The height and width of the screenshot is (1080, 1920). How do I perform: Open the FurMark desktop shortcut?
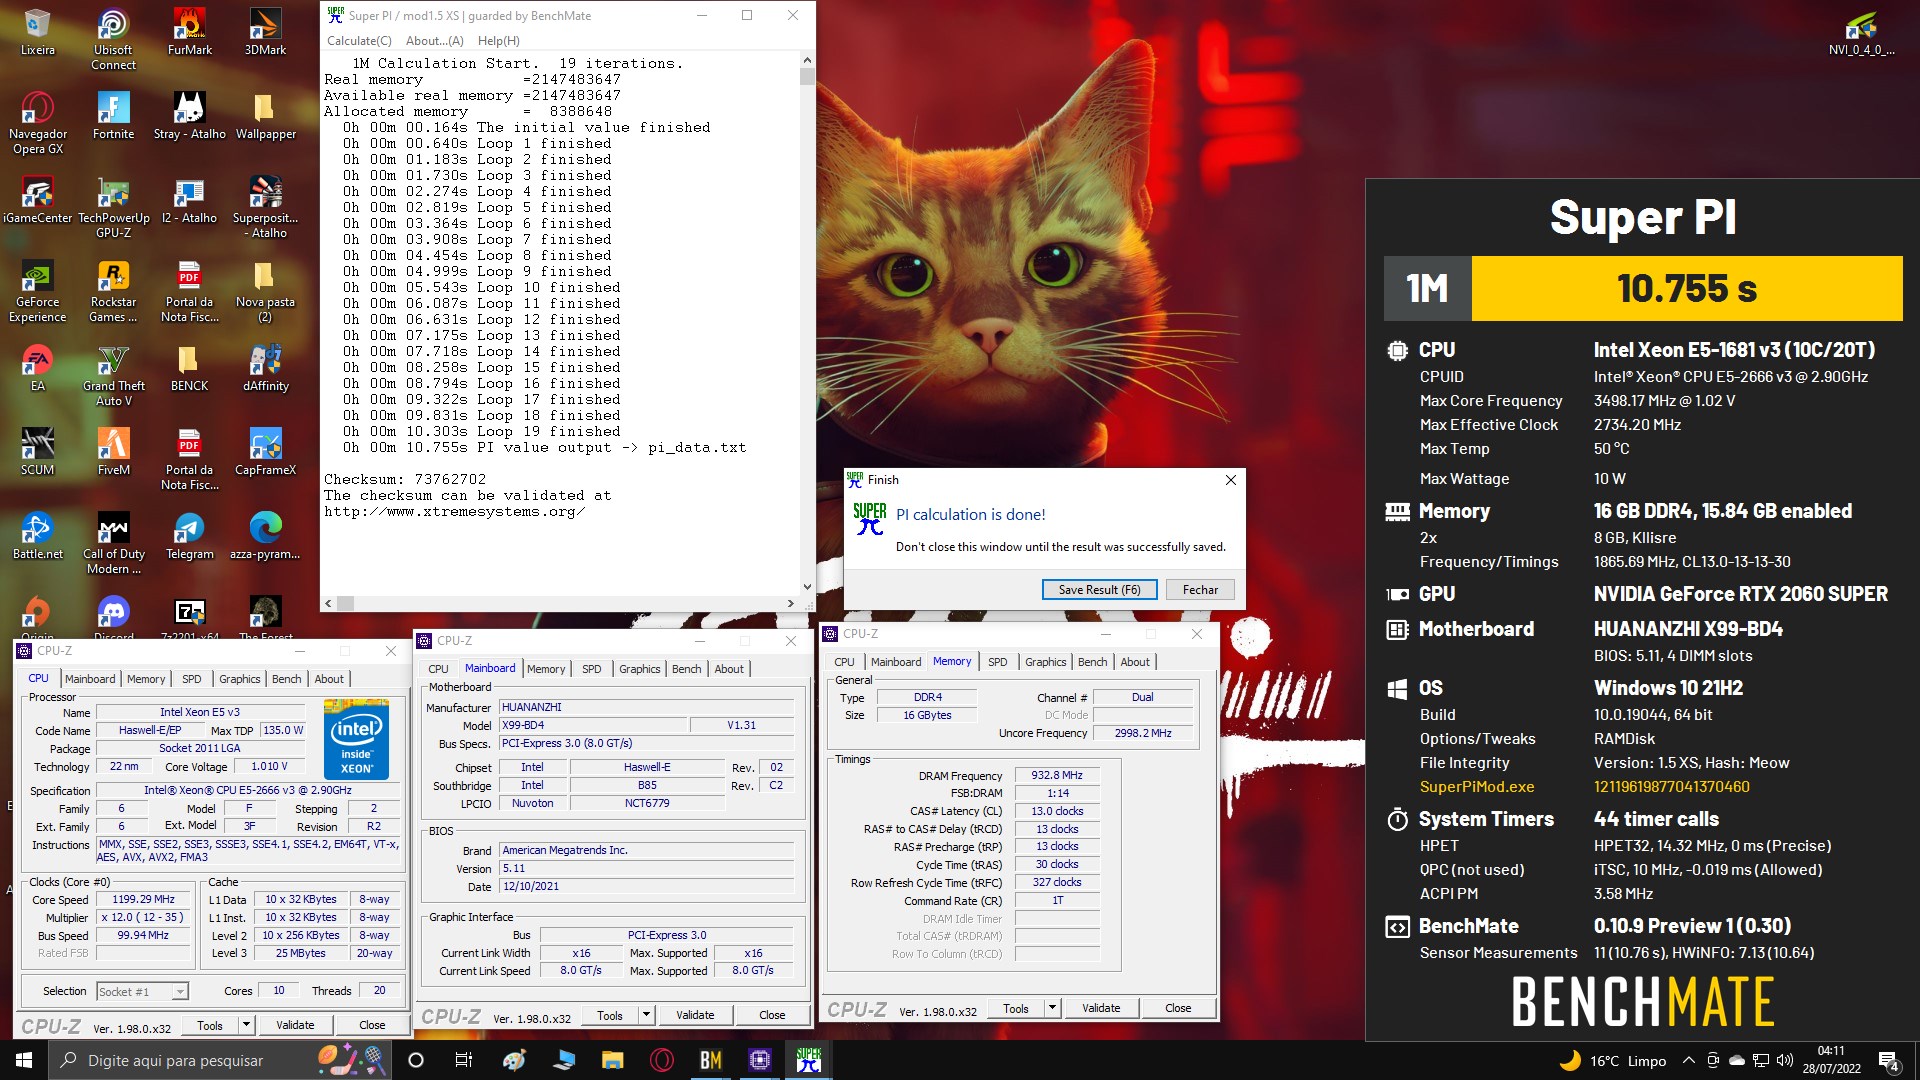pos(189,32)
